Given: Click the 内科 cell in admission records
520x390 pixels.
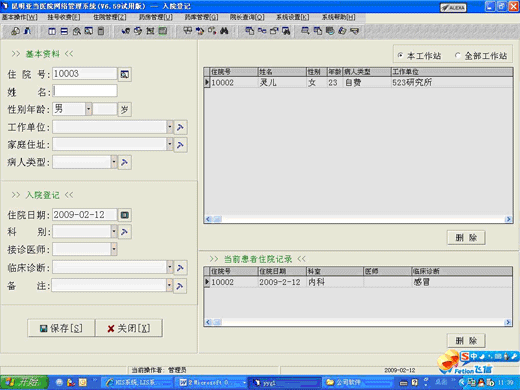Looking at the screenshot, I should click(335, 282).
